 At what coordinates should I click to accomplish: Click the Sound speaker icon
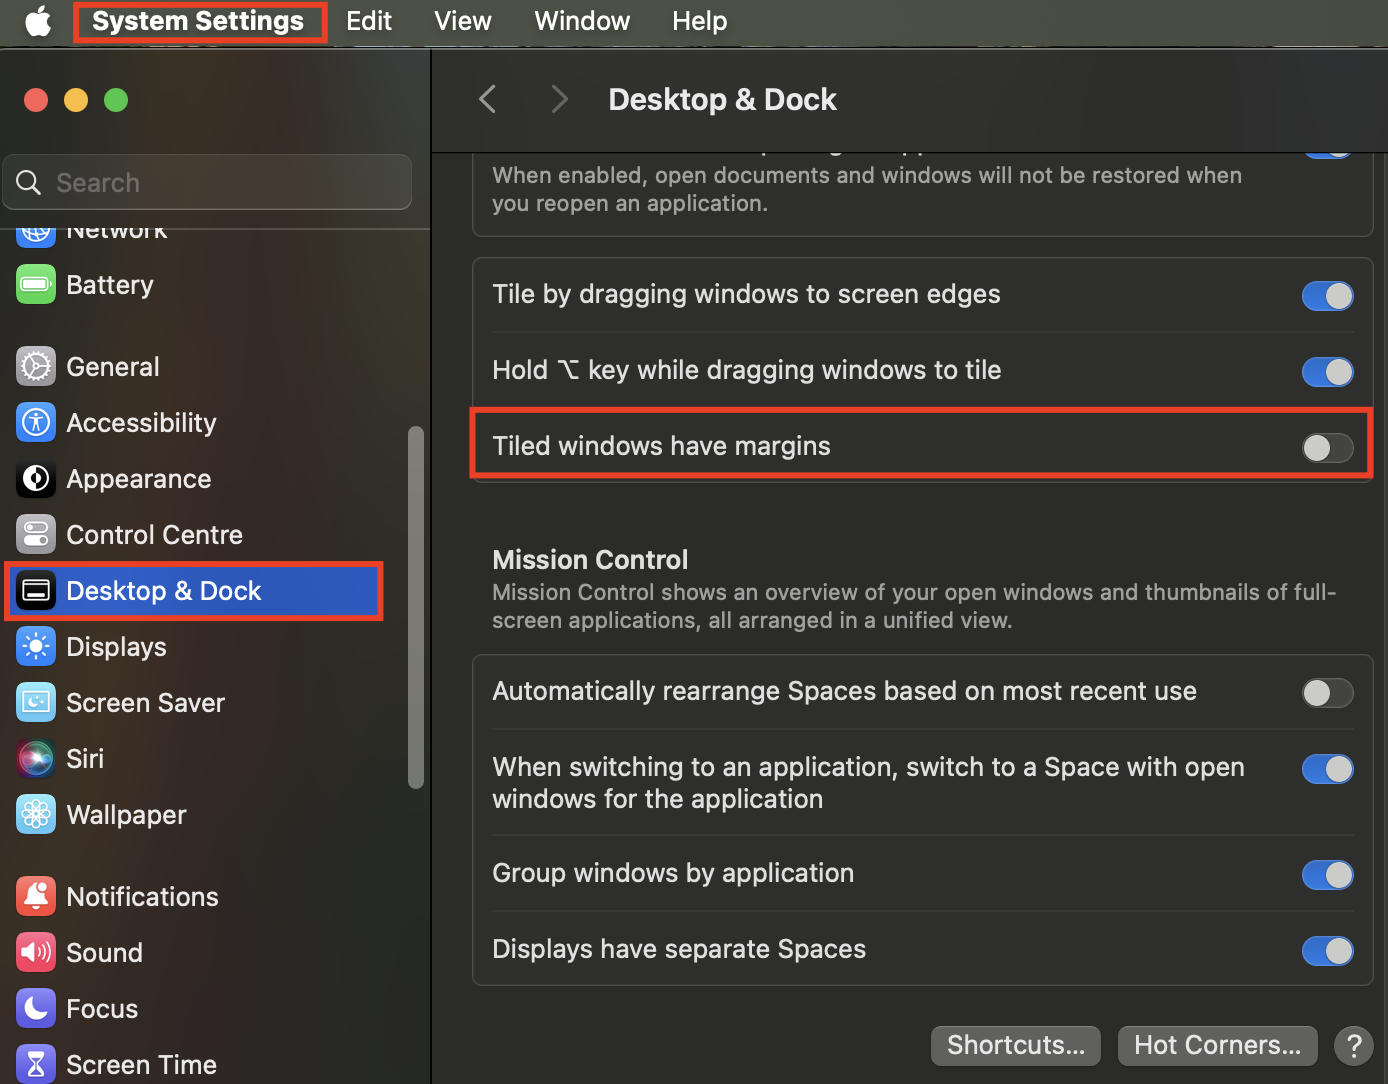(x=36, y=953)
